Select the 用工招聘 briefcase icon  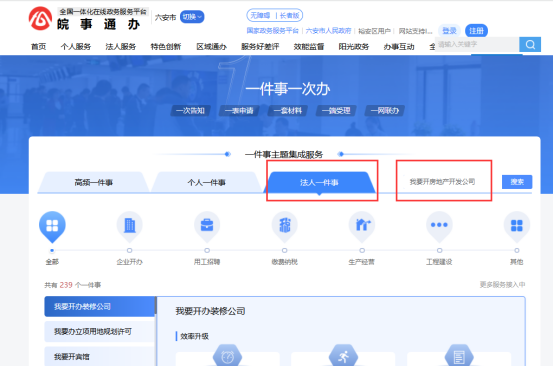click(207, 226)
